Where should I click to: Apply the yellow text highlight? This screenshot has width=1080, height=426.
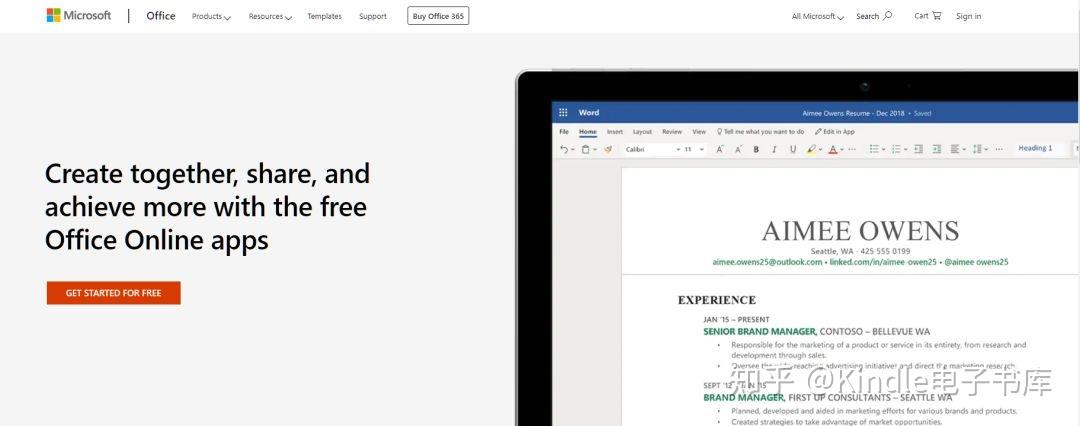(811, 149)
